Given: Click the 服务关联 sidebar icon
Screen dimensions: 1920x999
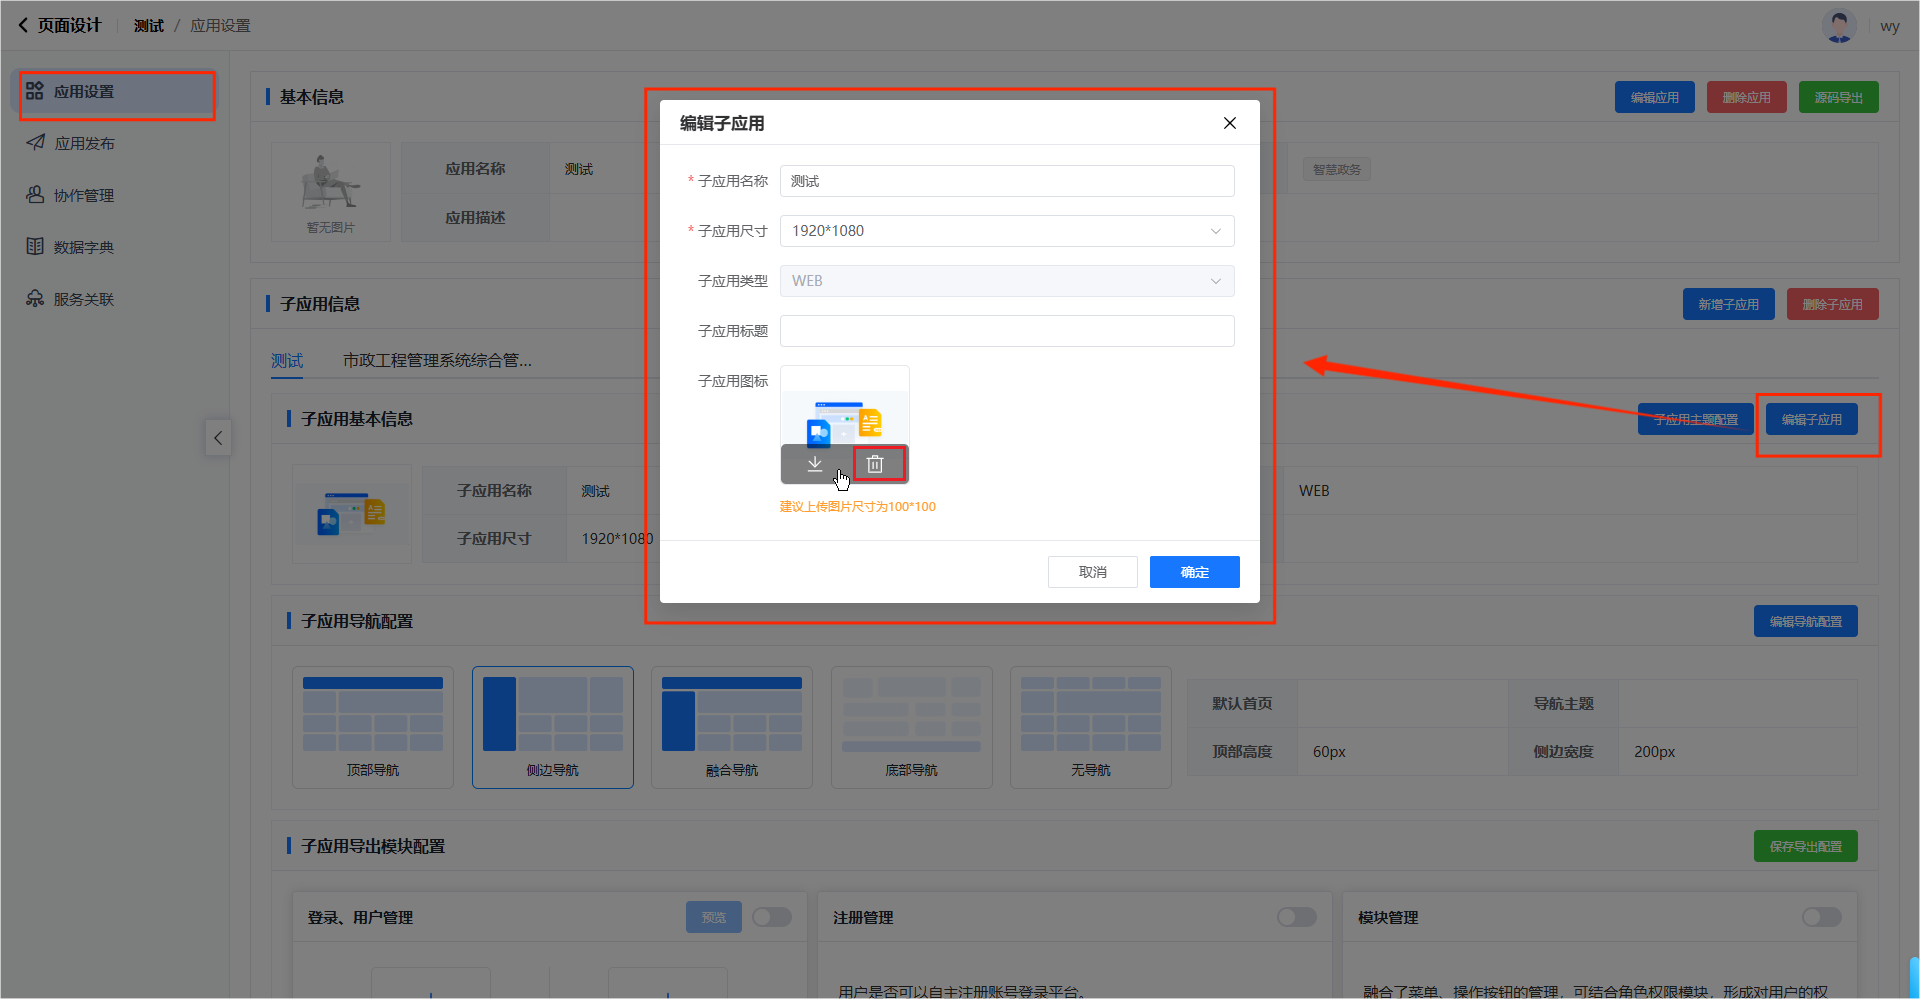Looking at the screenshot, I should (35, 299).
